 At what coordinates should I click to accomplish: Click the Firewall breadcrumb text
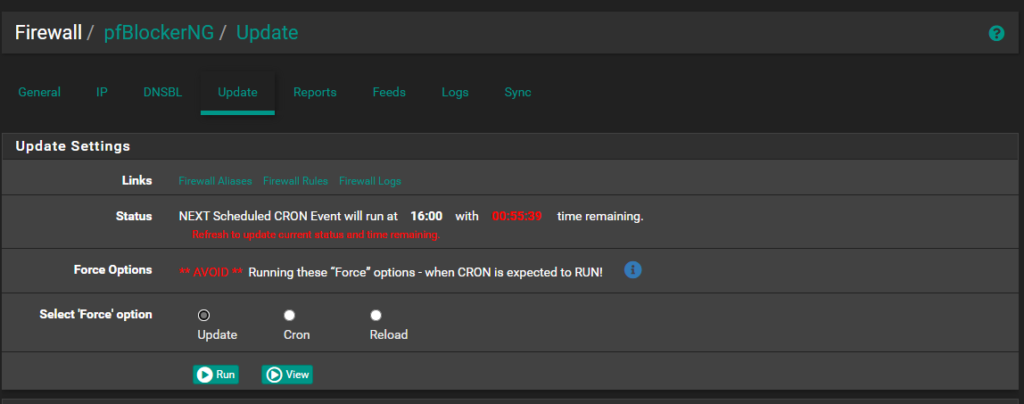(x=48, y=32)
